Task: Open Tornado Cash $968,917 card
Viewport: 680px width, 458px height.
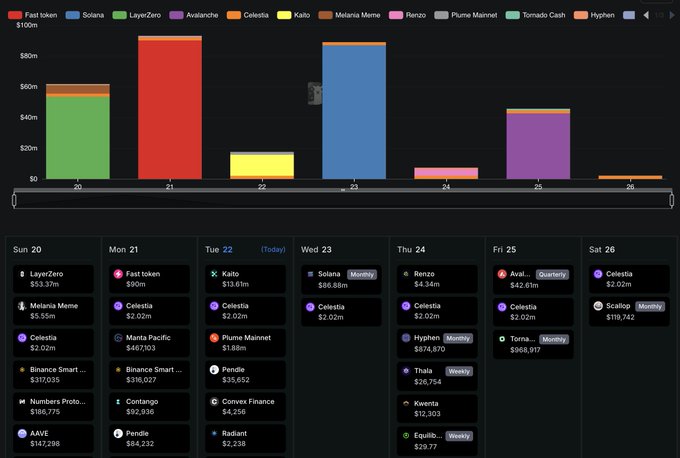Action: [x=533, y=344]
